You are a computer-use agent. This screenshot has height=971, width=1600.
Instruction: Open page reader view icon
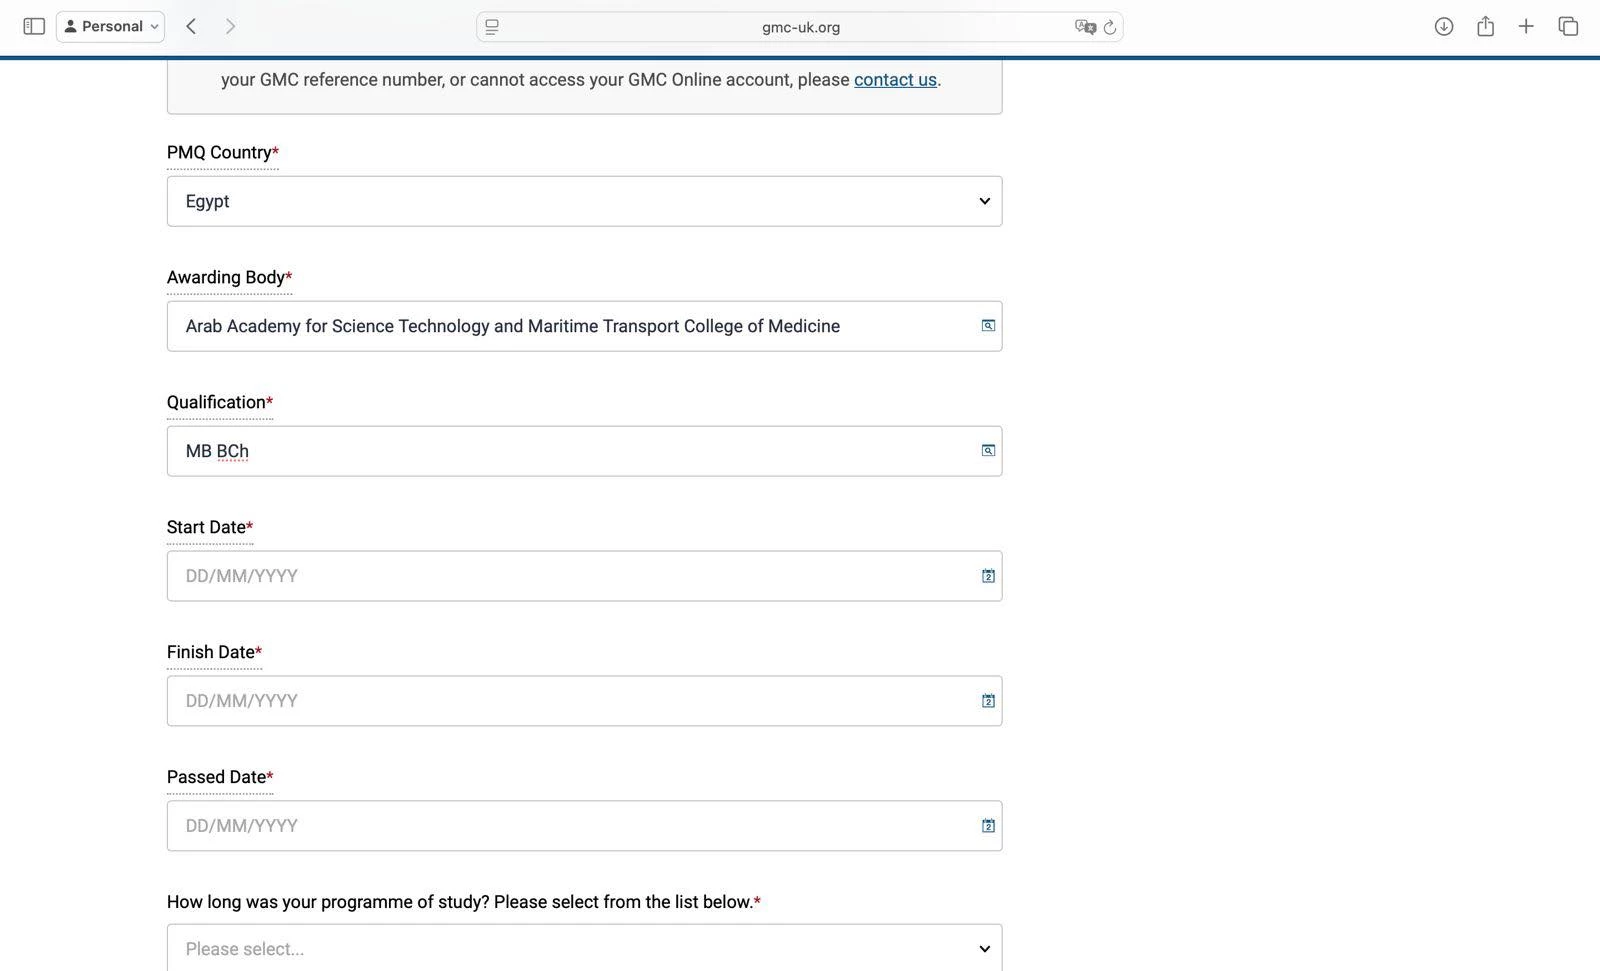click(x=492, y=27)
